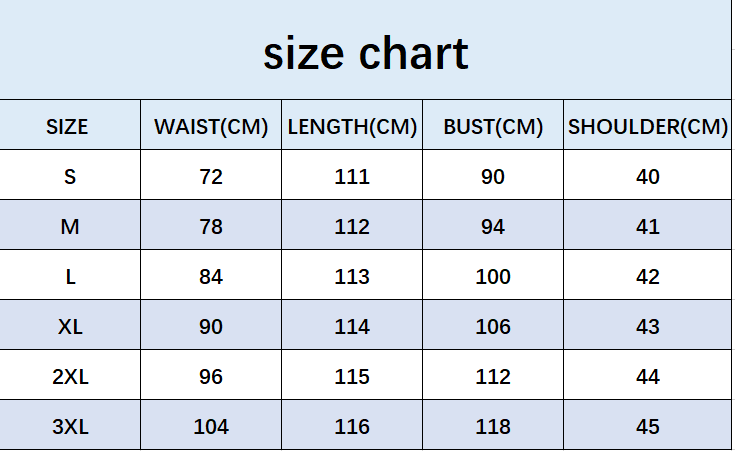Select shoulder value 43 for size XL

648,327
